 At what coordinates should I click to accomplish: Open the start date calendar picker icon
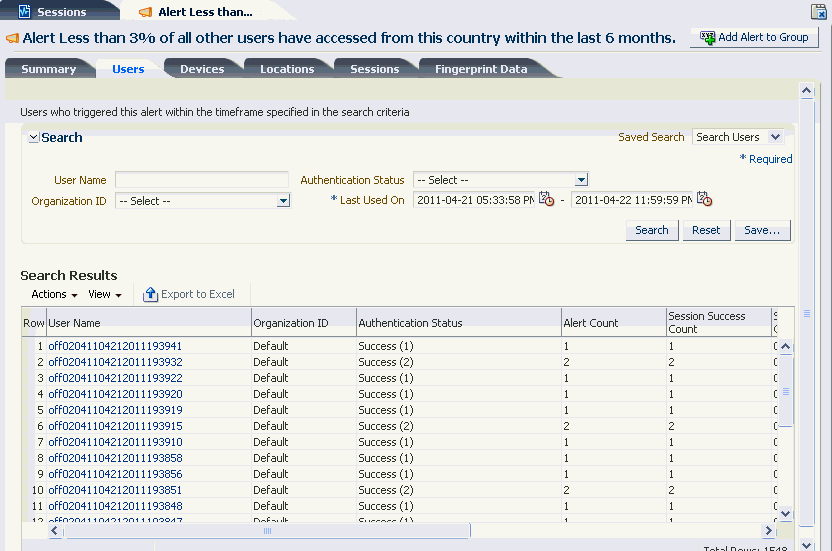546,199
